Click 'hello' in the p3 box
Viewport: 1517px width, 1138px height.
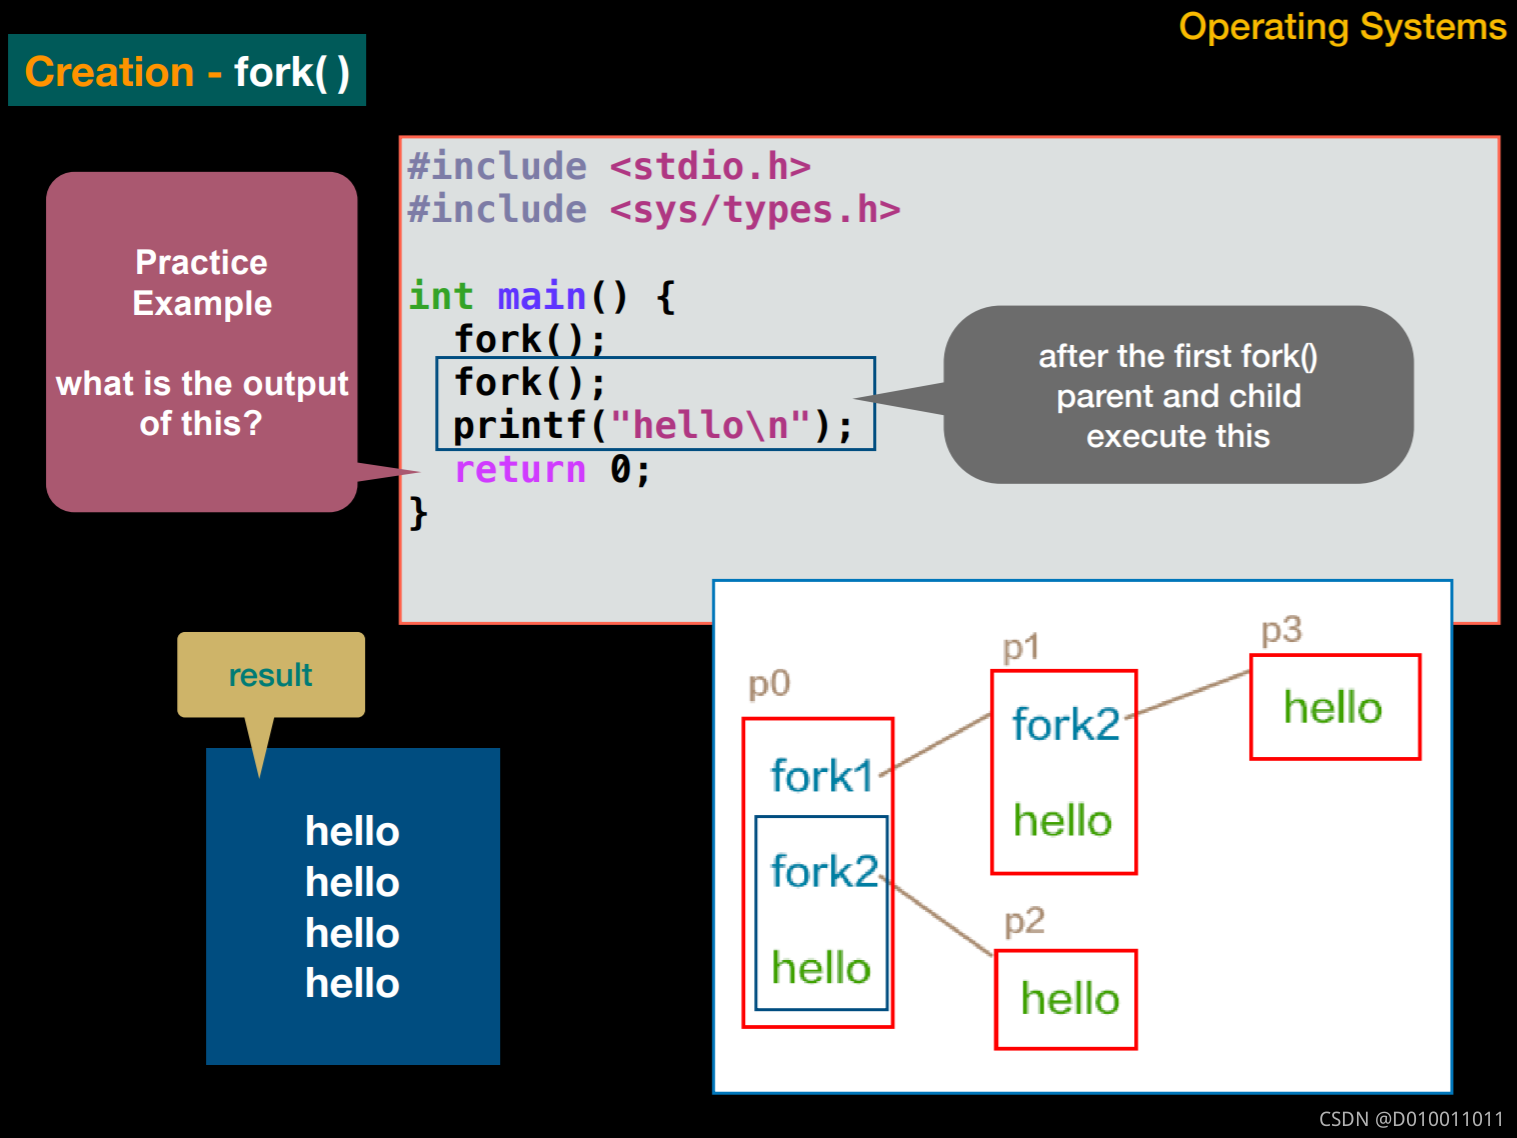[1333, 707]
